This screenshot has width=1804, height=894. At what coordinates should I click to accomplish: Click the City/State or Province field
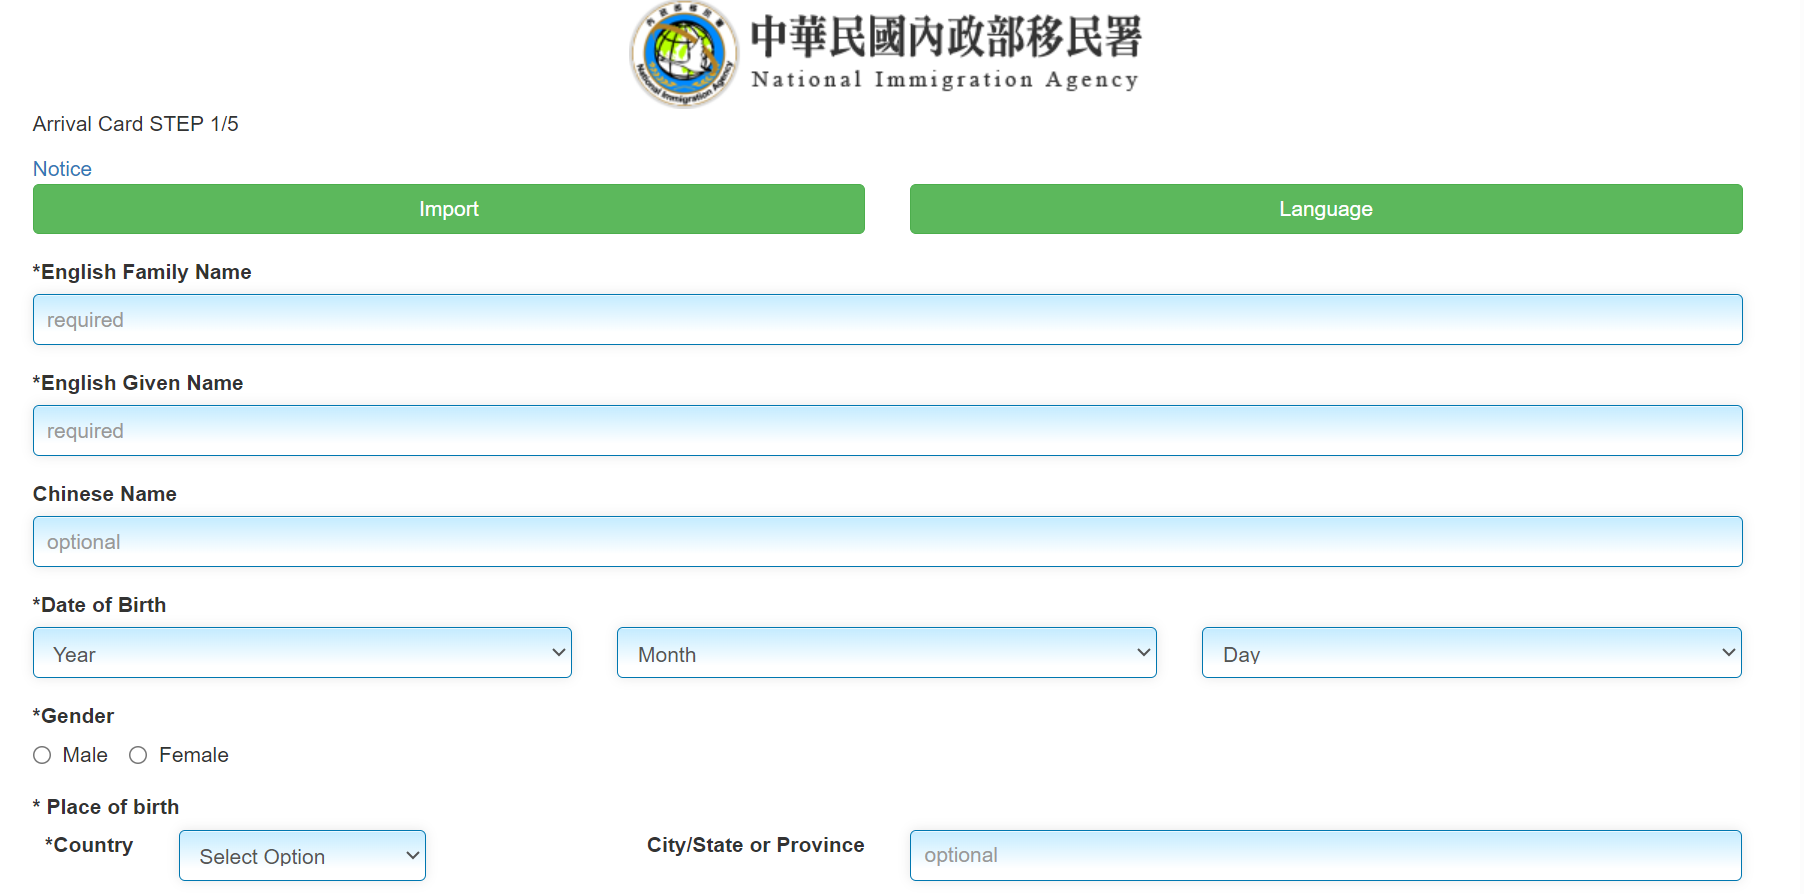tap(1325, 855)
